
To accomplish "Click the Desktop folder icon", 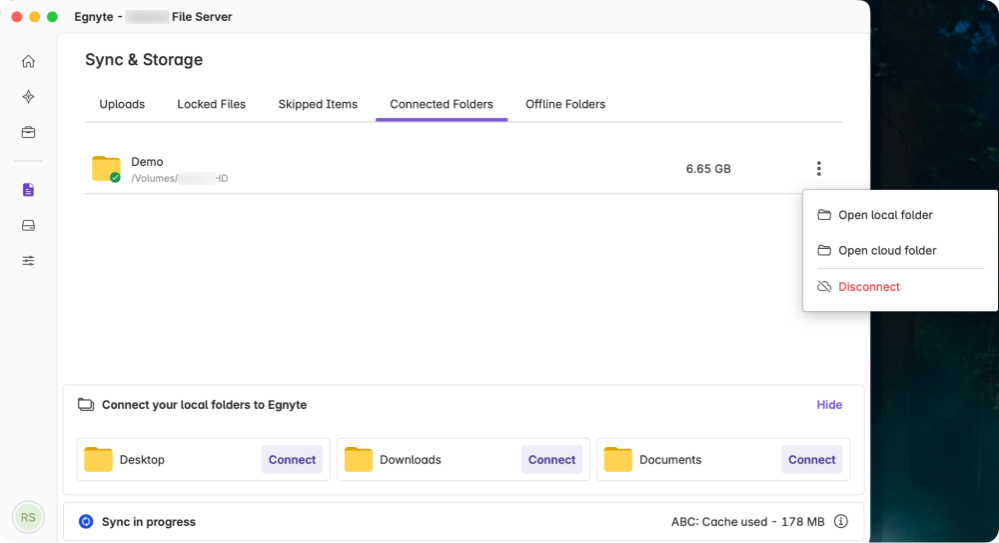I will 98,460.
